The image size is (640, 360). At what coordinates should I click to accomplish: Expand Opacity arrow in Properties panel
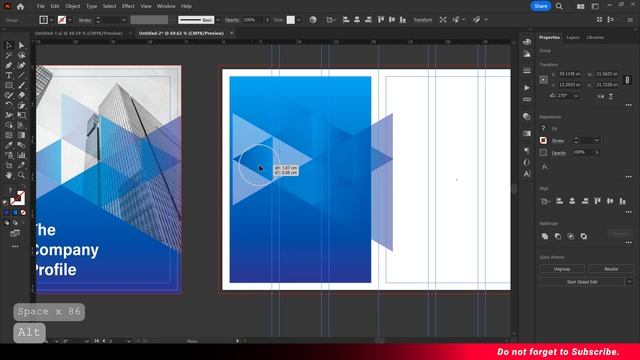597,153
